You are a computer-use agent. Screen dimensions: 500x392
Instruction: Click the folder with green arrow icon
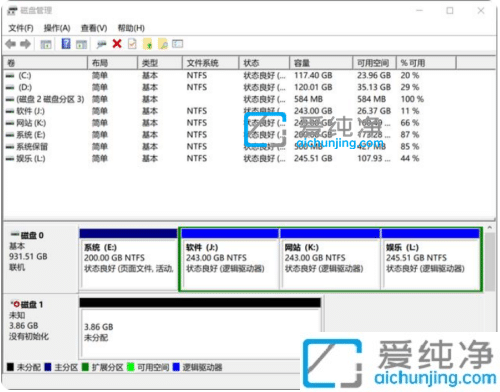click(x=147, y=44)
